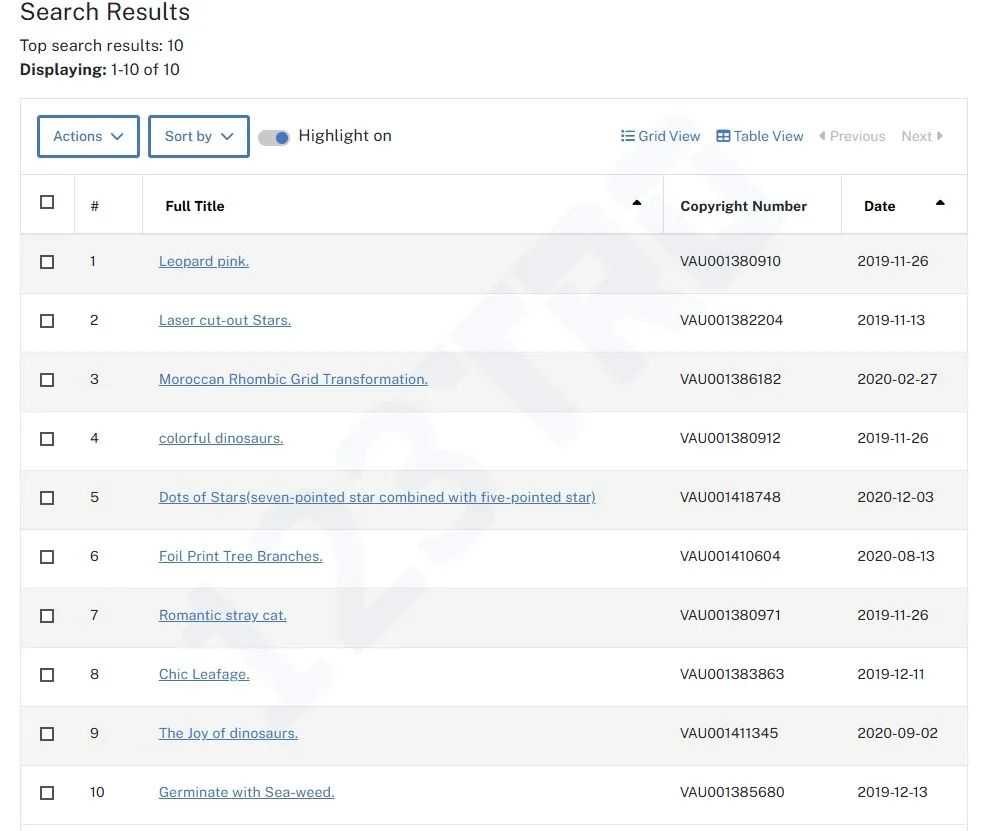Go to the Previous results page

point(852,136)
